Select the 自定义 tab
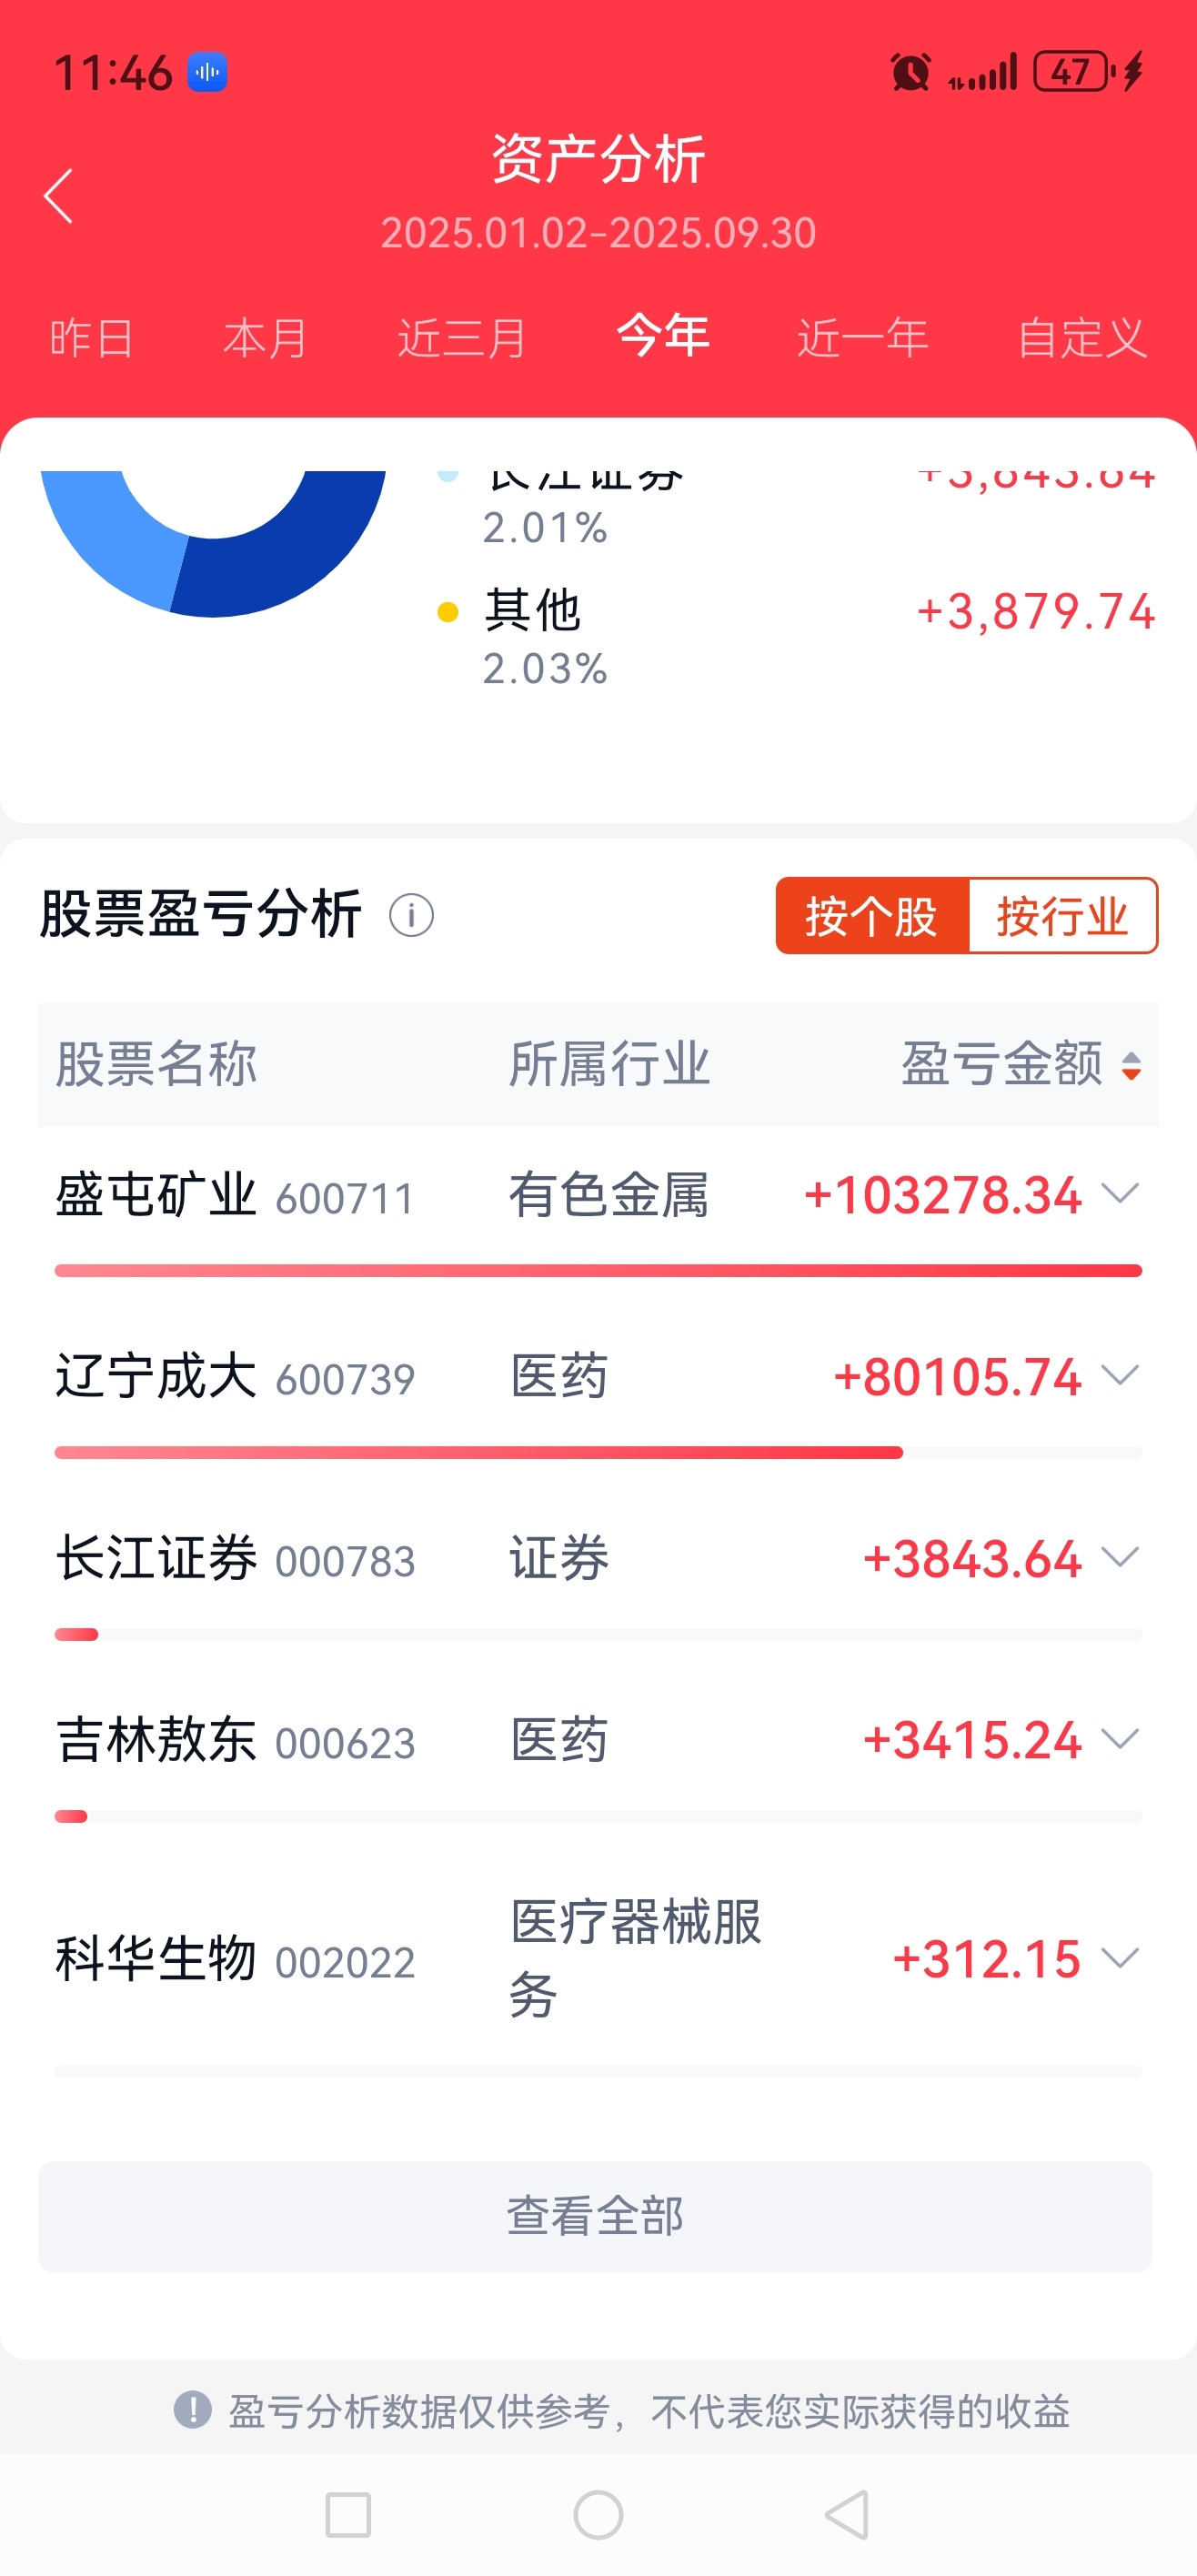 1082,338
